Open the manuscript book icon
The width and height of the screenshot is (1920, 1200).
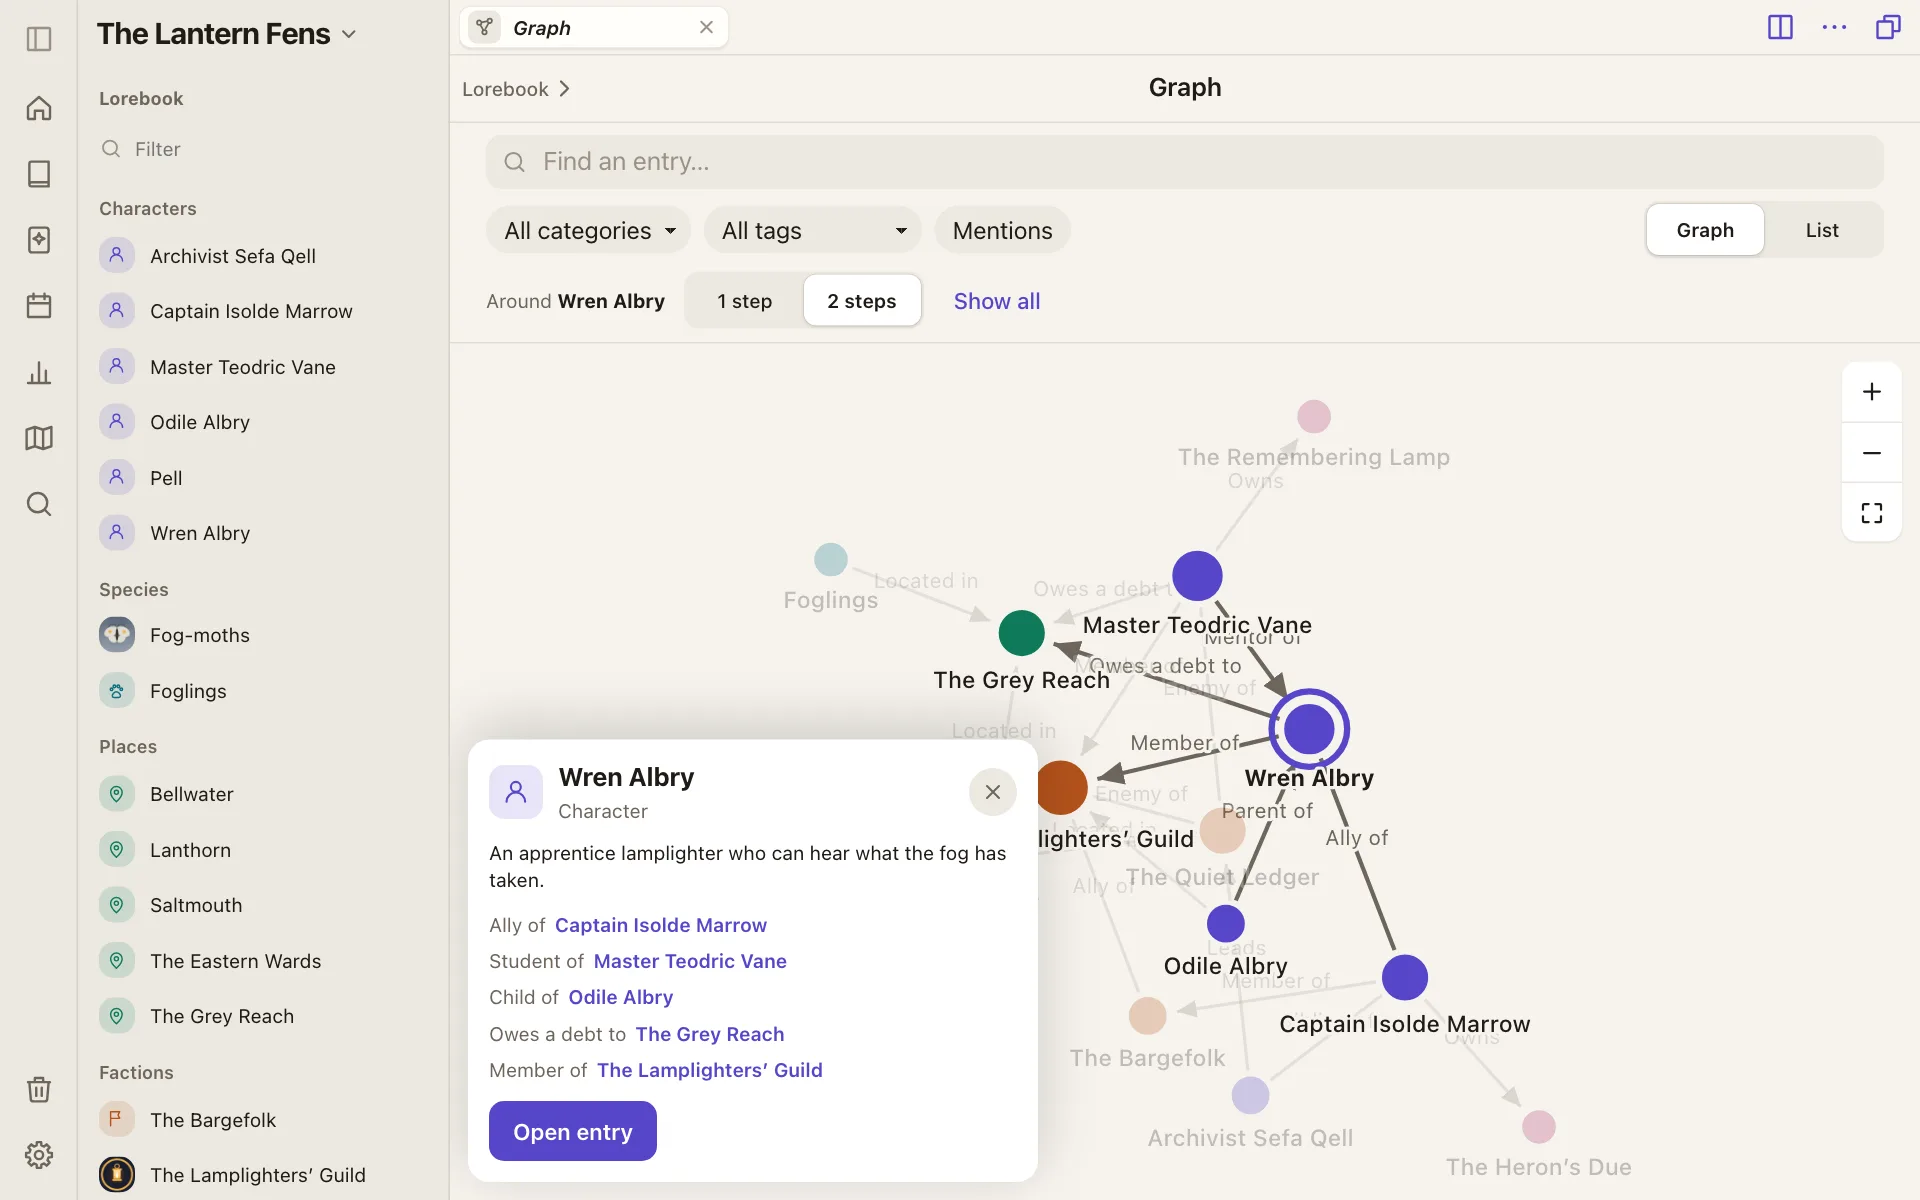click(39, 174)
